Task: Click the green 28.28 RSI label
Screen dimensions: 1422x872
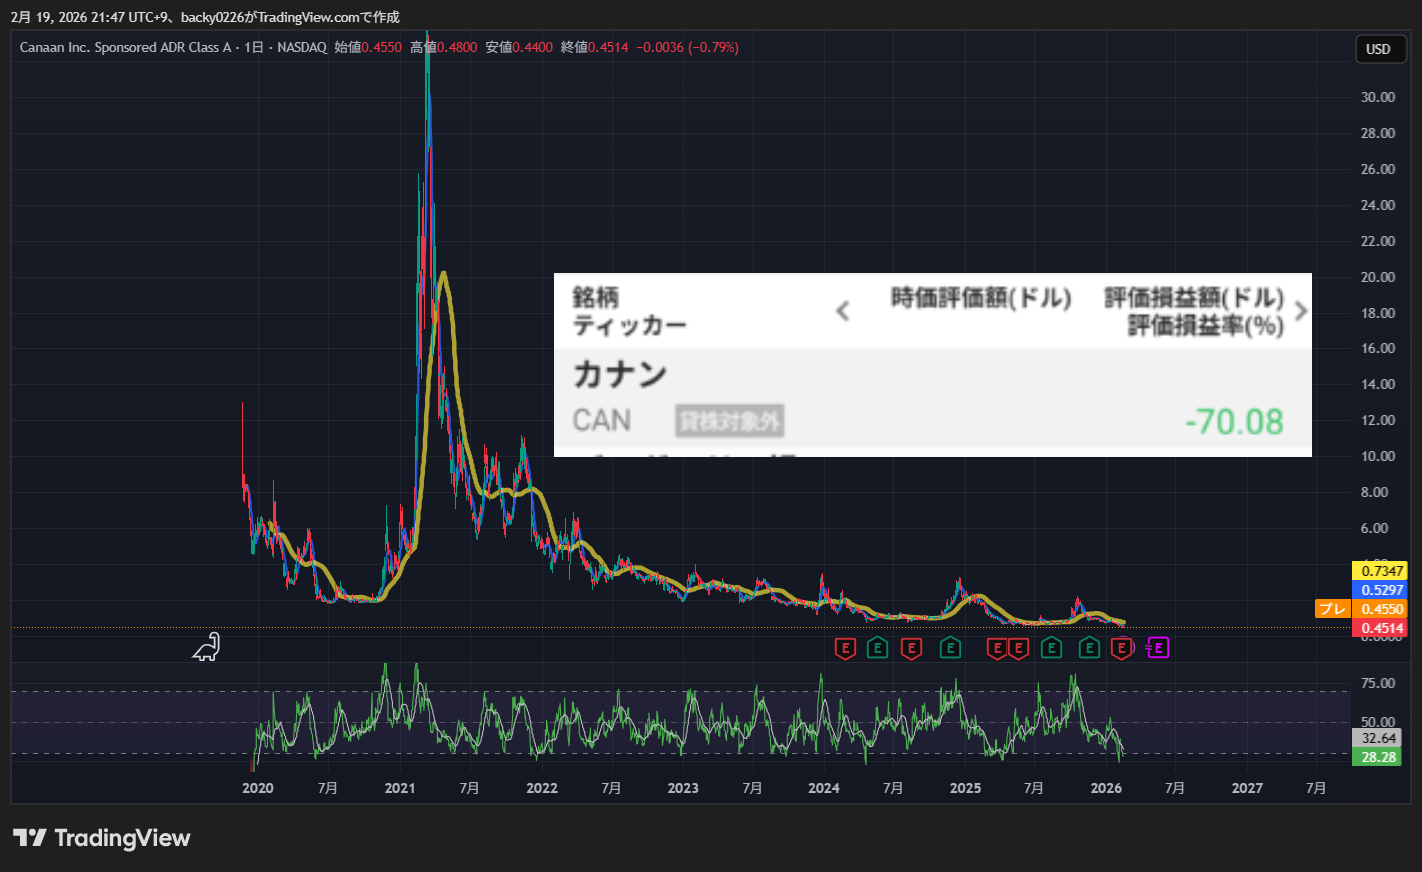Action: [1377, 757]
